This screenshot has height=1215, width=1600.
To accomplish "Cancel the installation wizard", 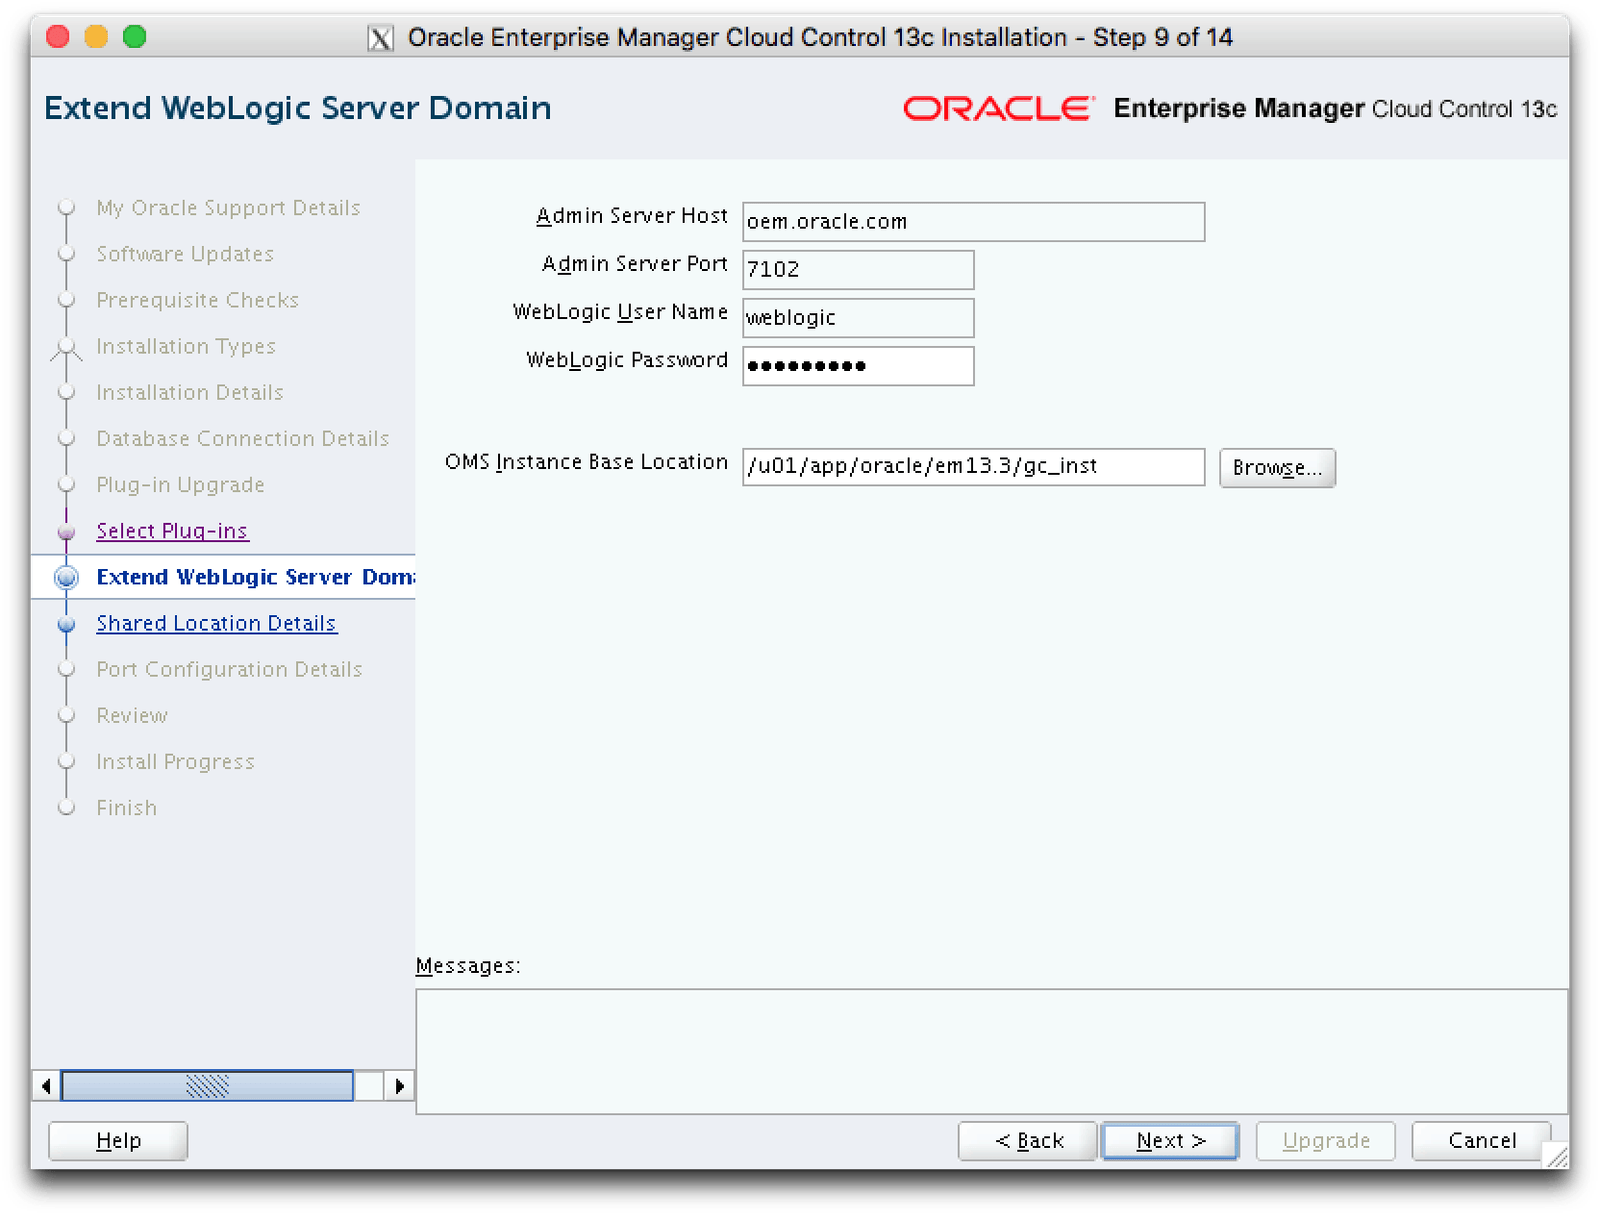I will point(1481,1141).
